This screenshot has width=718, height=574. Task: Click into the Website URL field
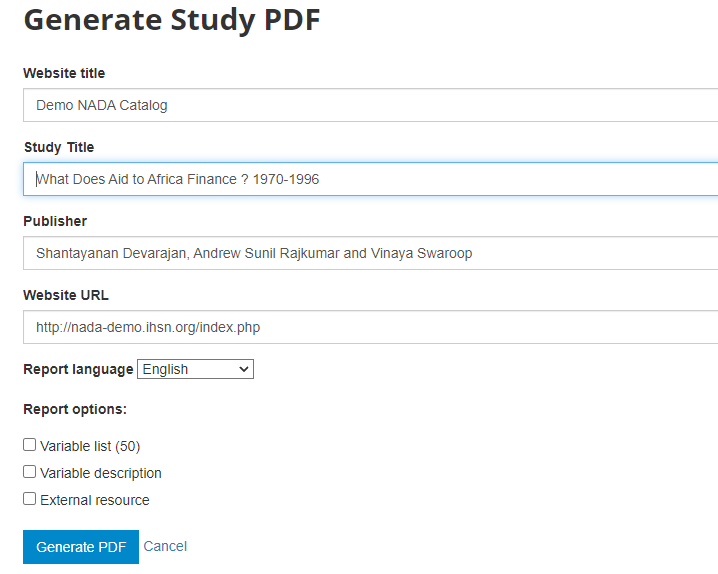coord(370,327)
